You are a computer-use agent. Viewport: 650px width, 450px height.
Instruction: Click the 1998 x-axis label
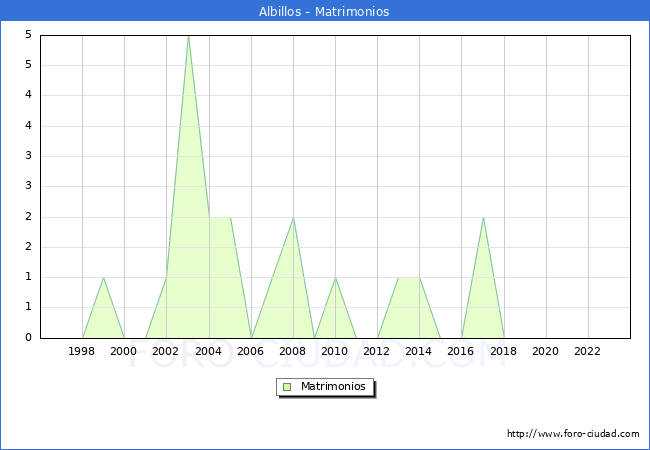[82, 351]
